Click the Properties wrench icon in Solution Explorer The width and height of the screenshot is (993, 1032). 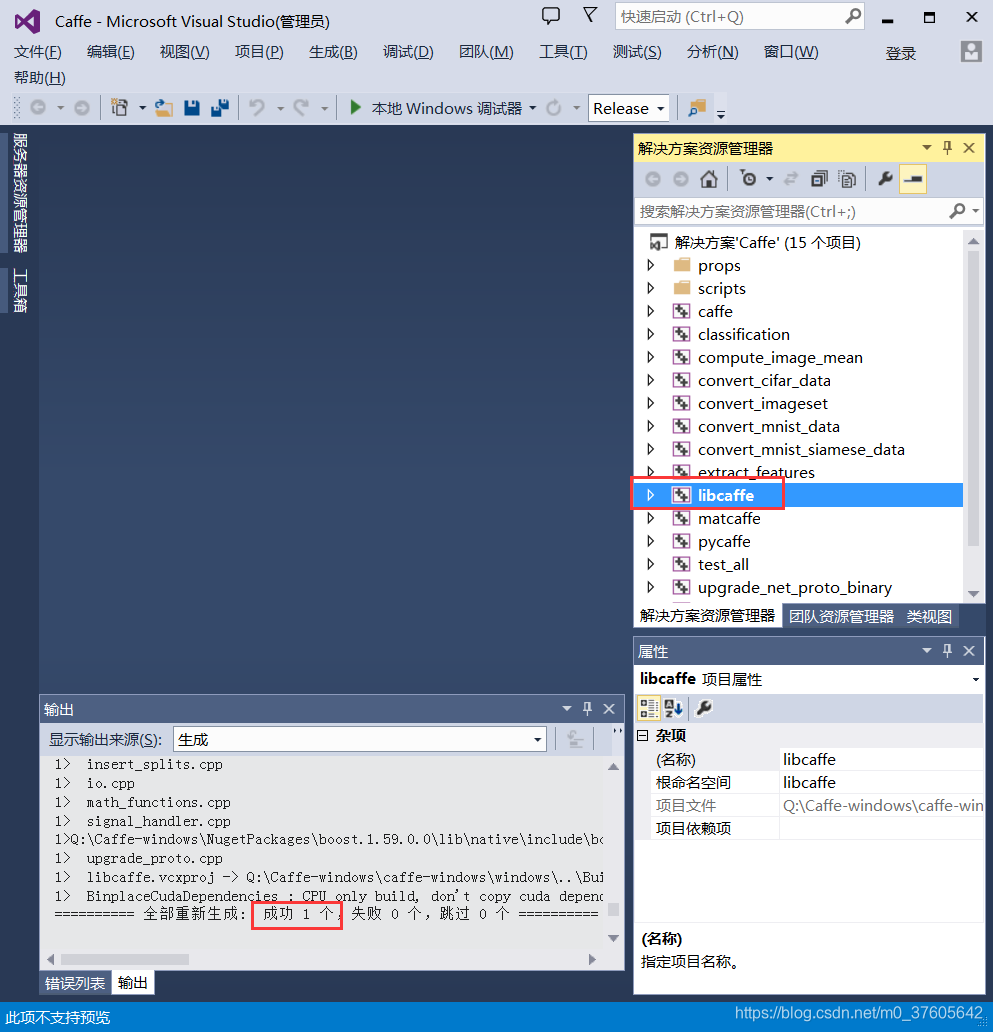point(885,178)
